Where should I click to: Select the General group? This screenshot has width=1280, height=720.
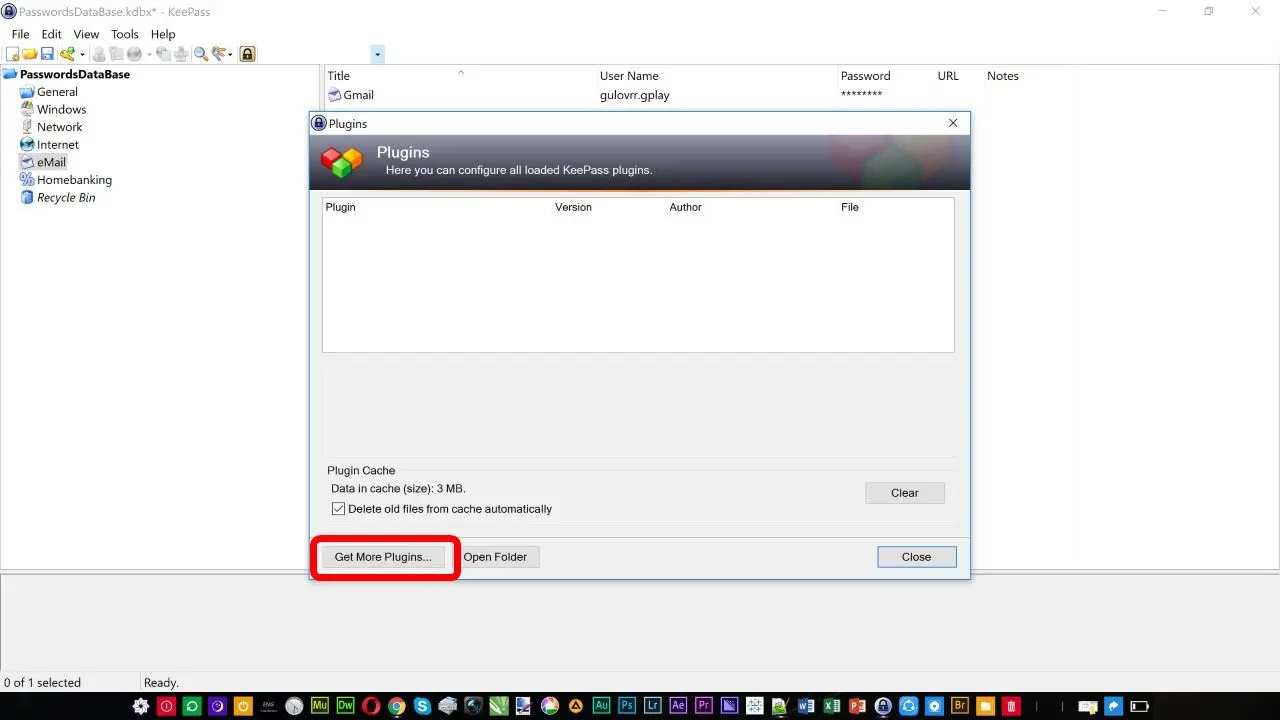57,92
